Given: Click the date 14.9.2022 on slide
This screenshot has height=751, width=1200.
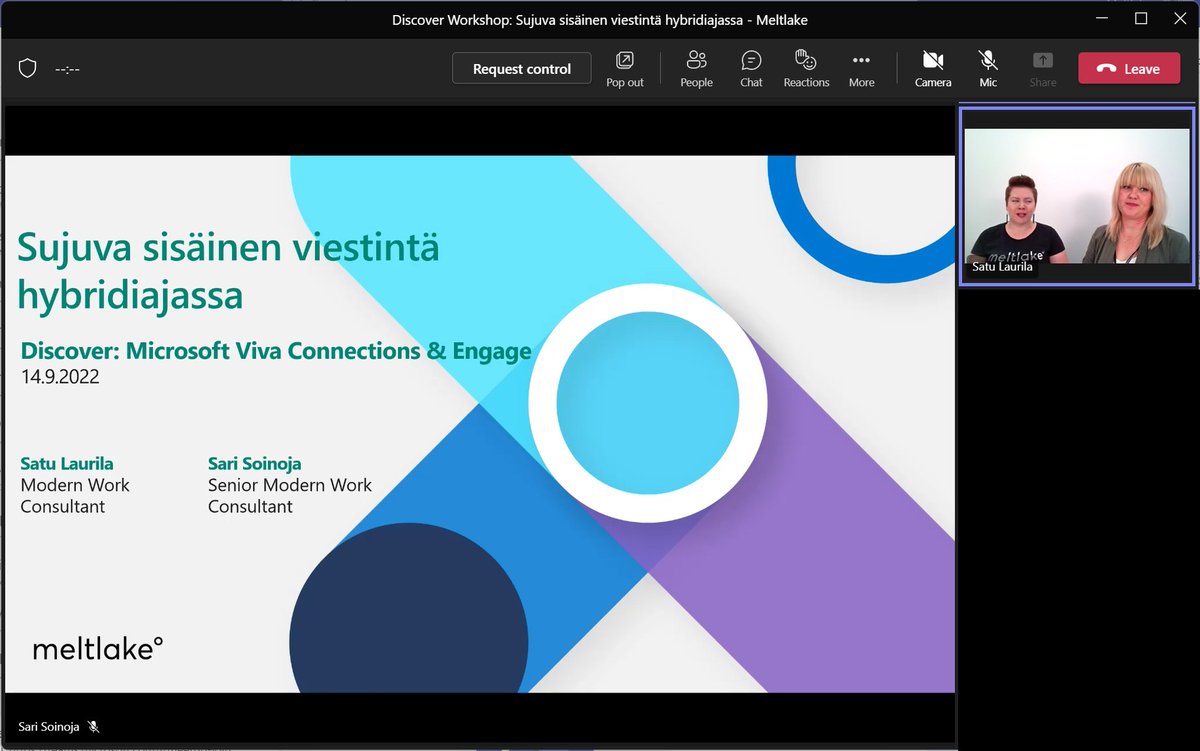Looking at the screenshot, I should coord(60,377).
